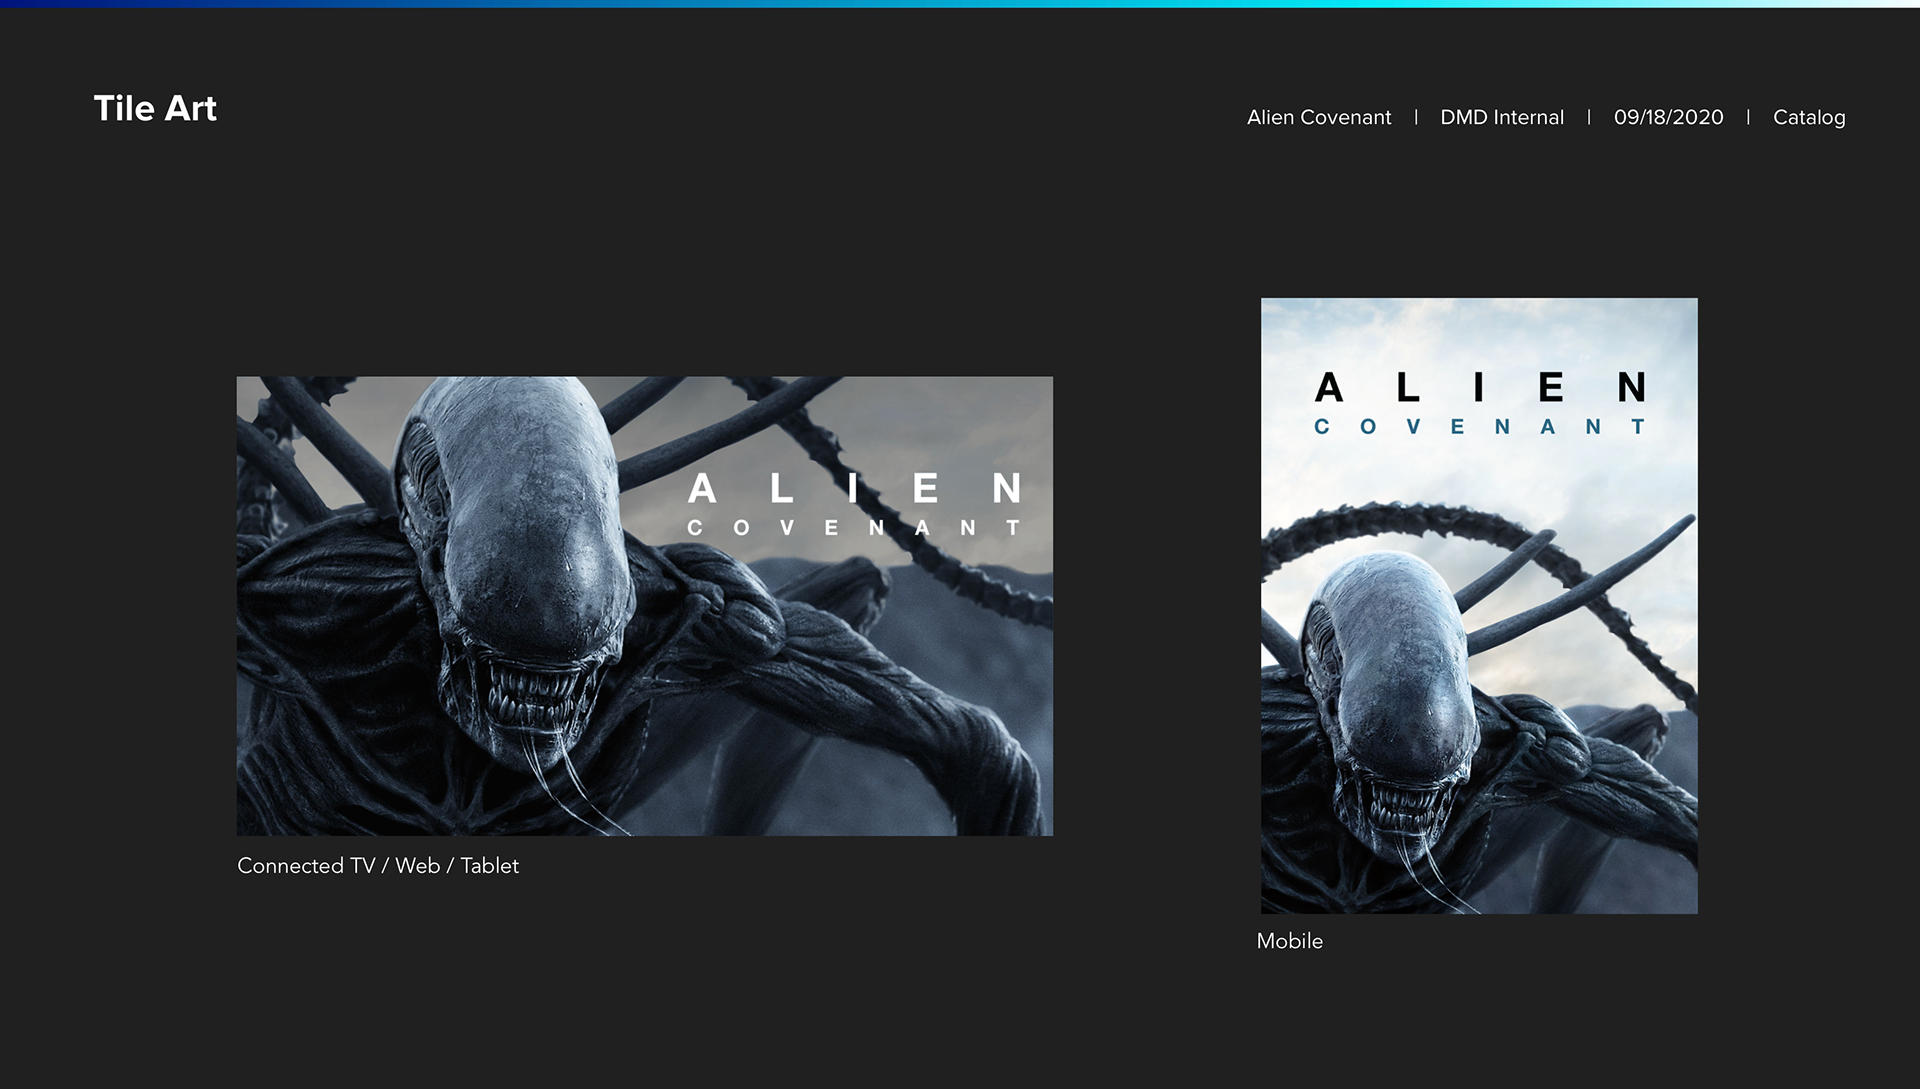Click the separator after Alien Covenant
Screen dimensions: 1920x1089
click(1416, 117)
